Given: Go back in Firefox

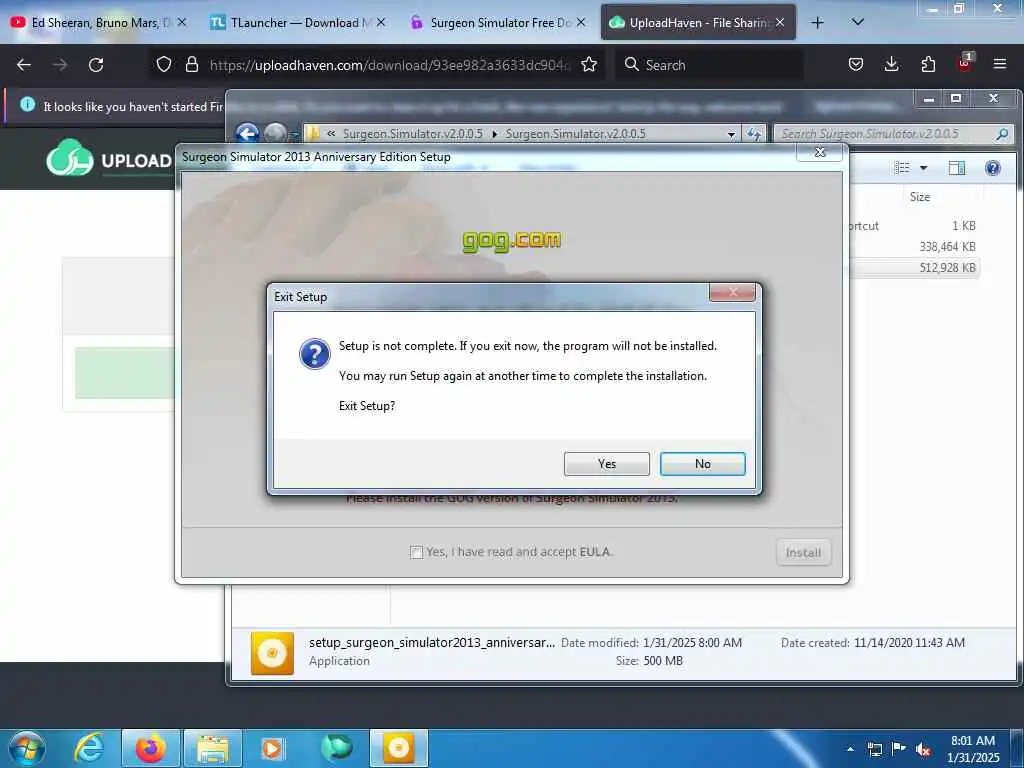Looking at the screenshot, I should coord(24,65).
